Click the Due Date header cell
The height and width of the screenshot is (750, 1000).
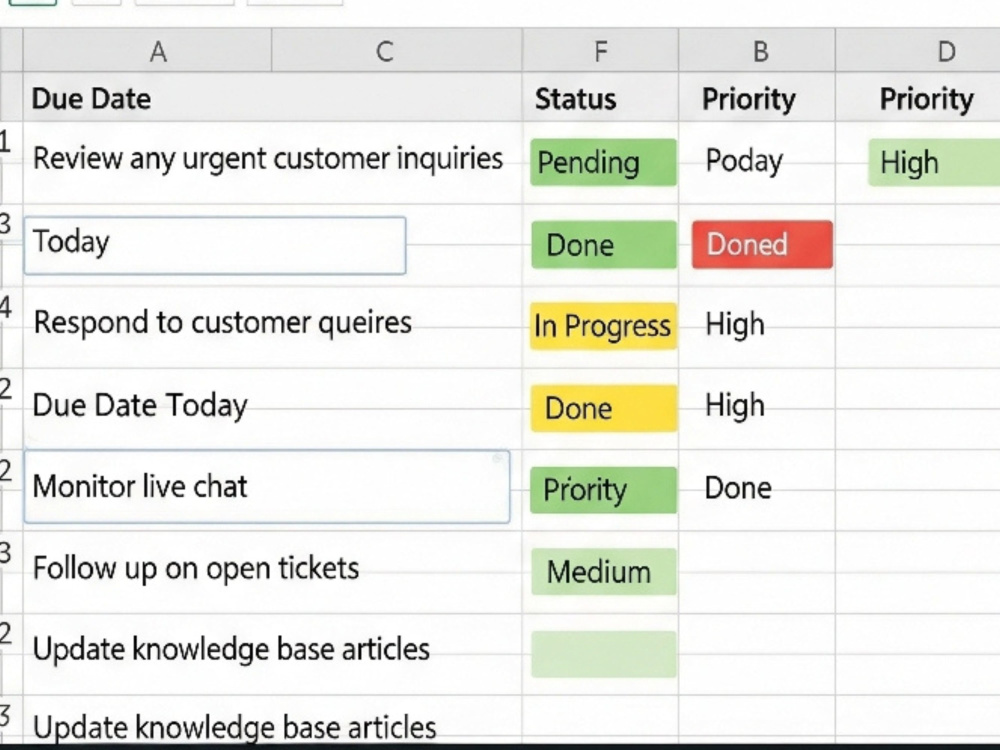coord(272,98)
